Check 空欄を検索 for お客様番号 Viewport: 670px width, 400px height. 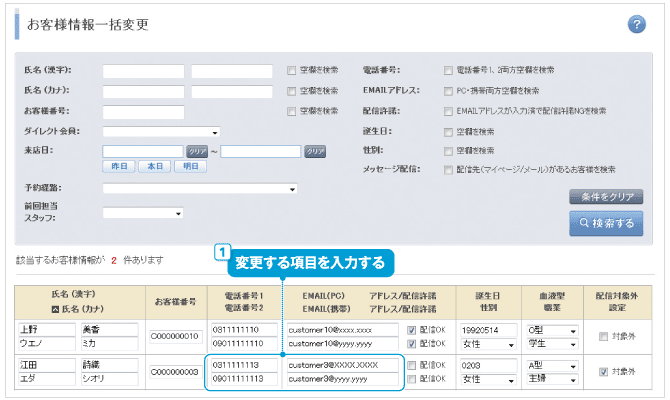click(291, 112)
